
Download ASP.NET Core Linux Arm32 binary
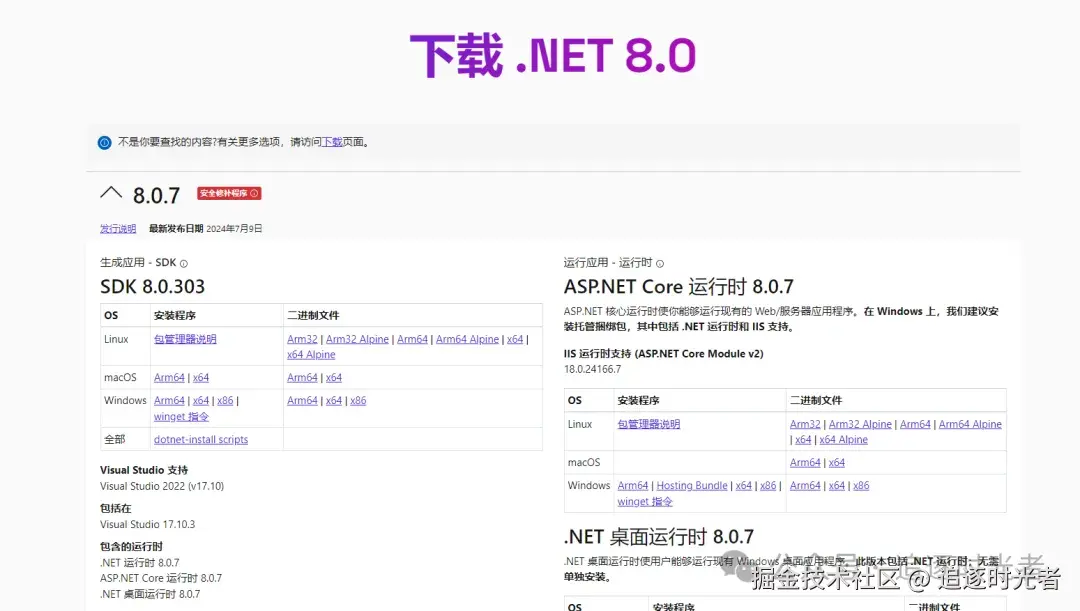[805, 424]
